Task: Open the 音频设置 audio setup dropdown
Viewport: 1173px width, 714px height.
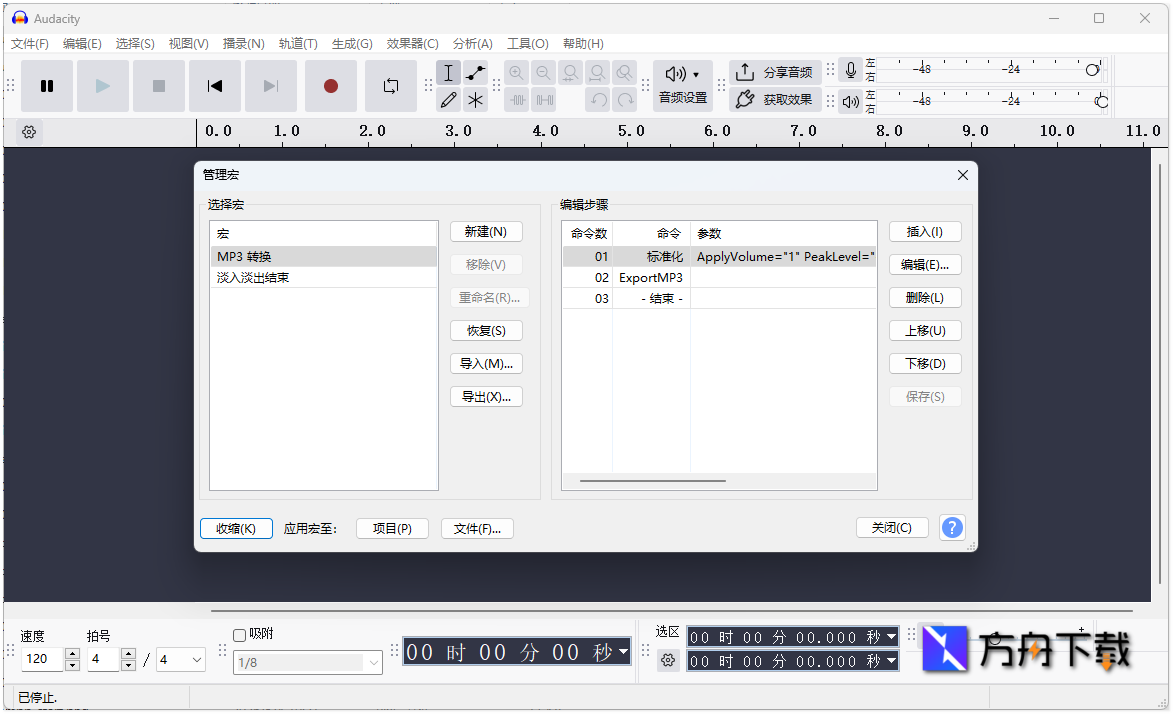Action: pos(682,85)
